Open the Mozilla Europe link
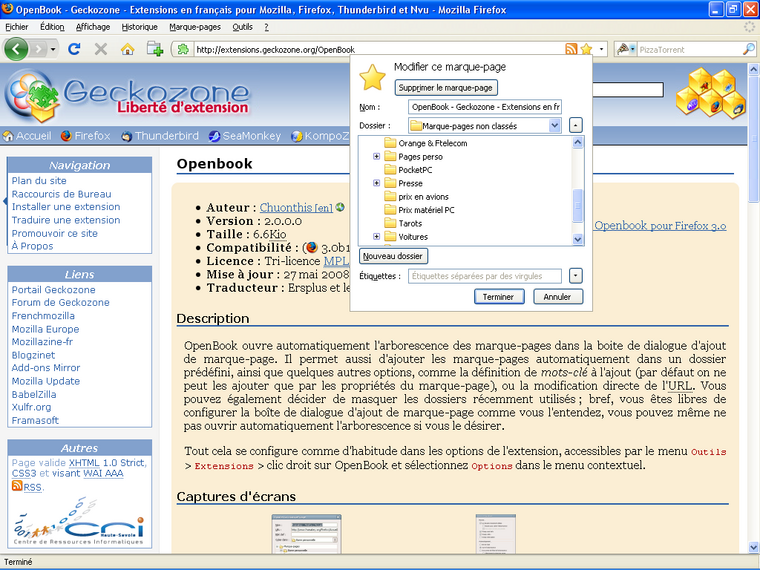Image resolution: width=760 pixels, height=570 pixels. (x=46, y=329)
